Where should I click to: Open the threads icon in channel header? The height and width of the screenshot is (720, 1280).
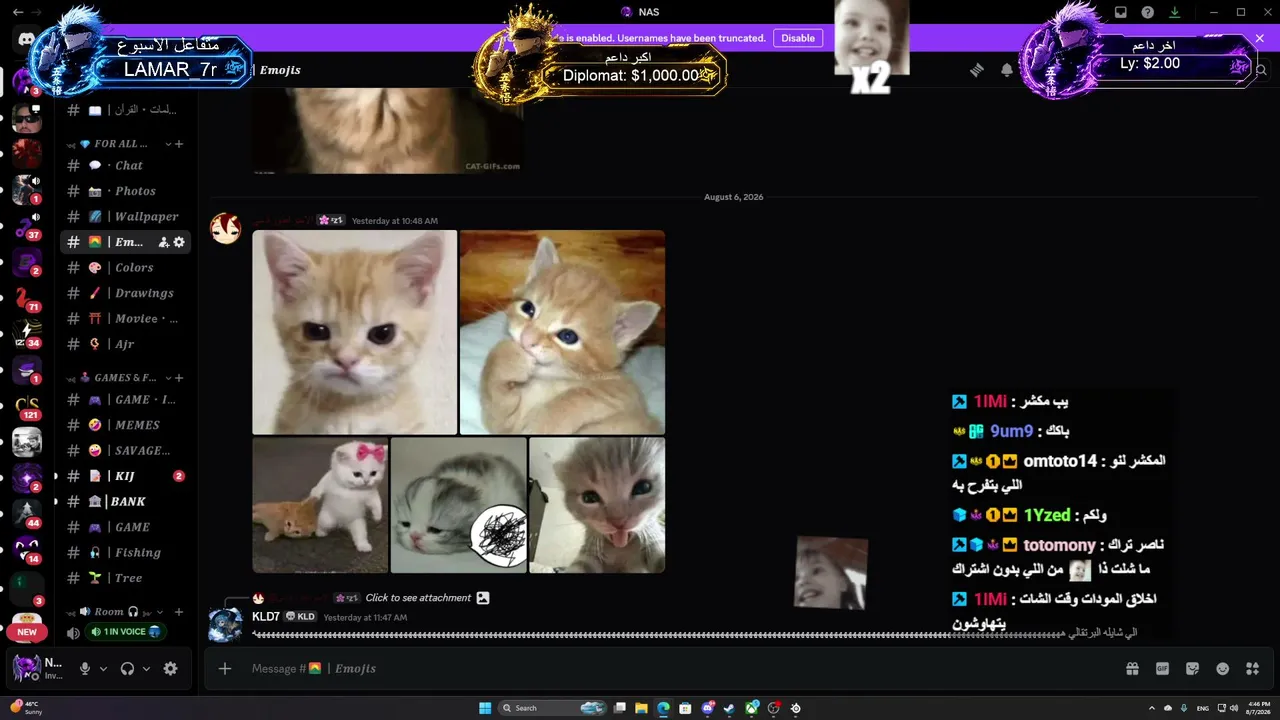[x=977, y=70]
